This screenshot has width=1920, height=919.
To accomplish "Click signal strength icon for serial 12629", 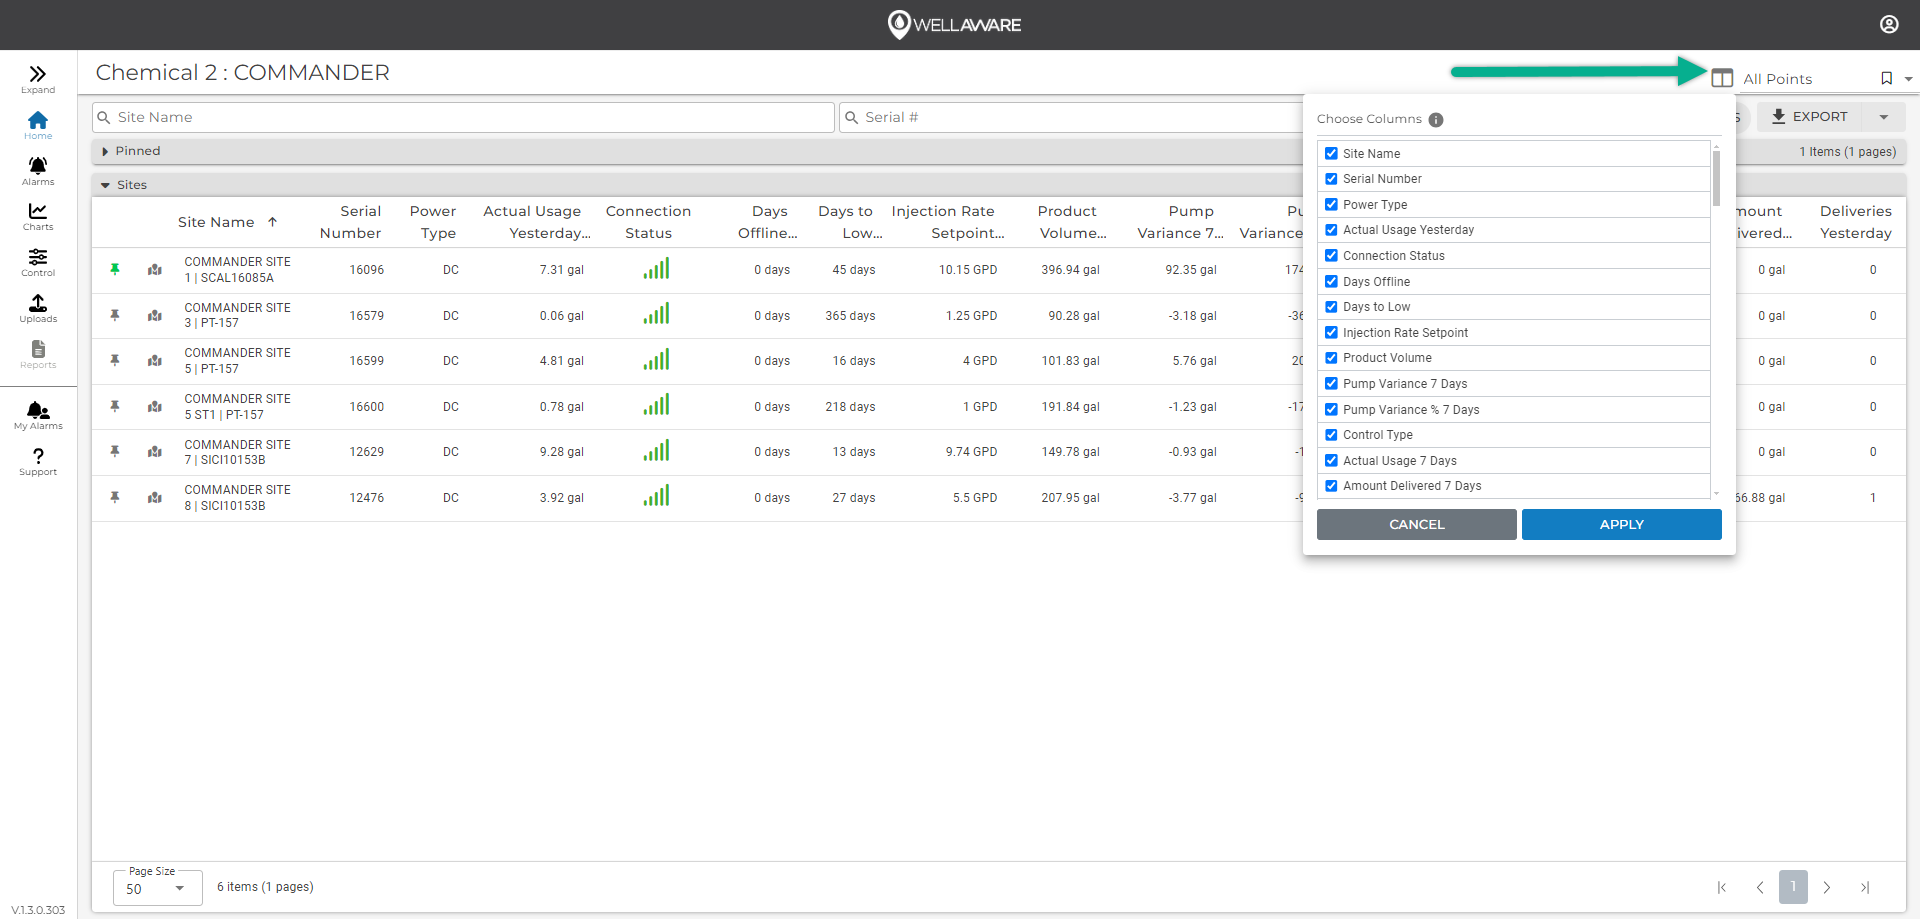I will (x=656, y=450).
